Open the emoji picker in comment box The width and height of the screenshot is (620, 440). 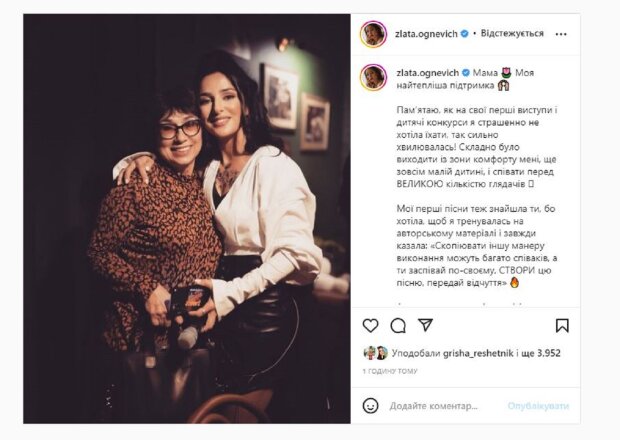point(371,405)
